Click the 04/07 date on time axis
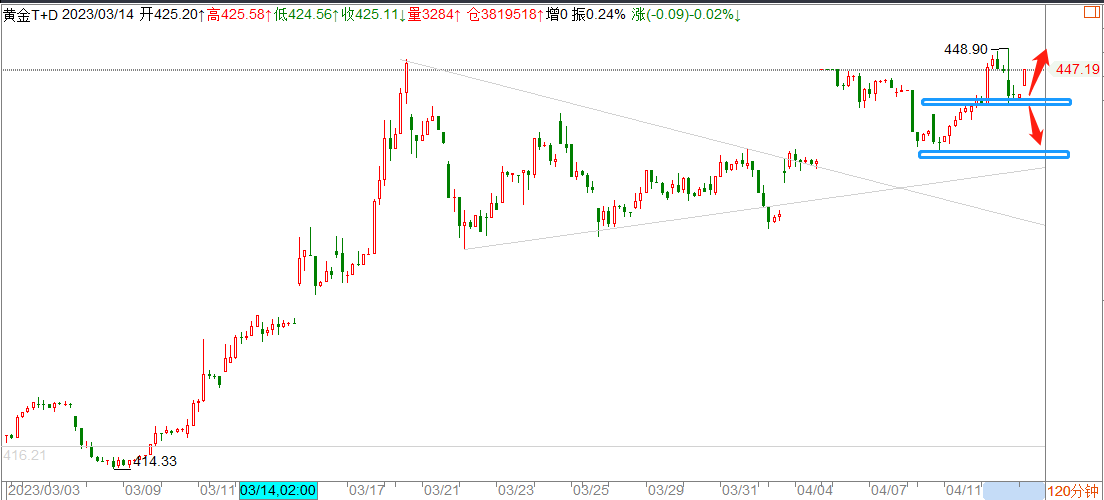The image size is (1104, 500). tap(888, 490)
